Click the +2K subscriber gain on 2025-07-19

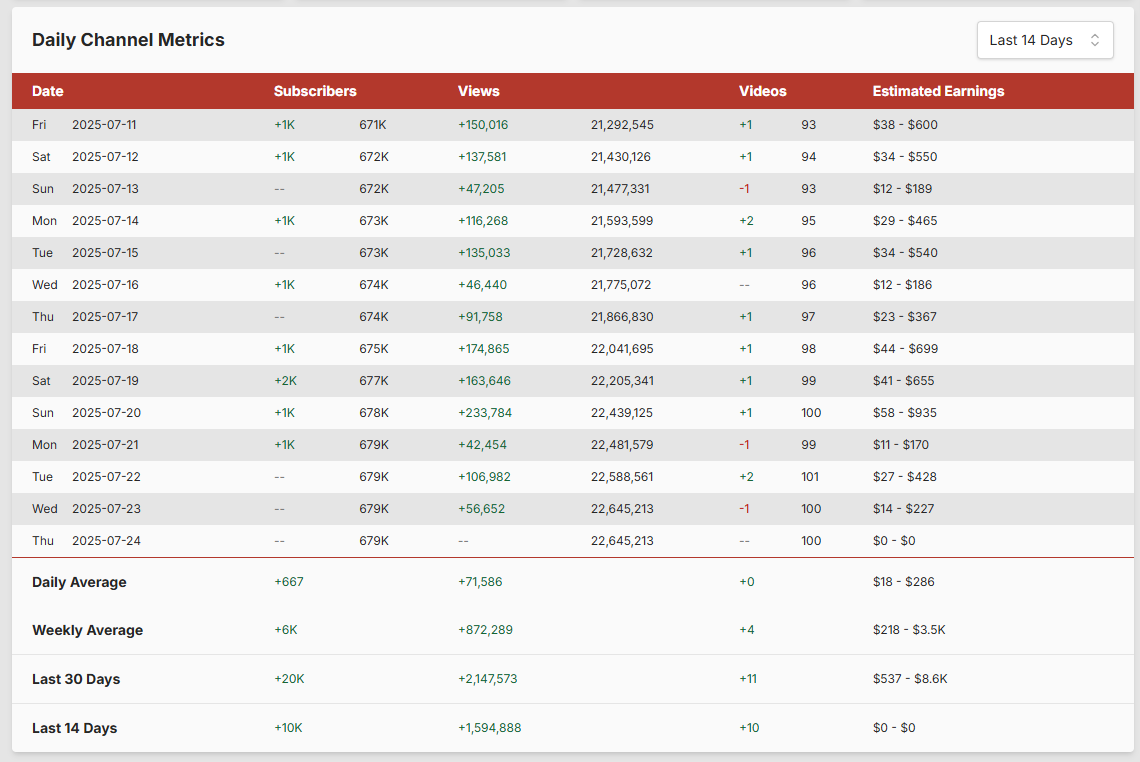point(285,381)
